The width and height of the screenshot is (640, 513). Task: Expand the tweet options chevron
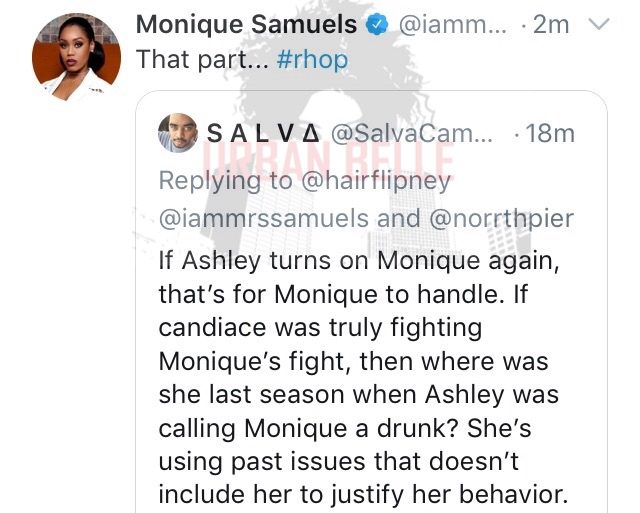pos(600,24)
